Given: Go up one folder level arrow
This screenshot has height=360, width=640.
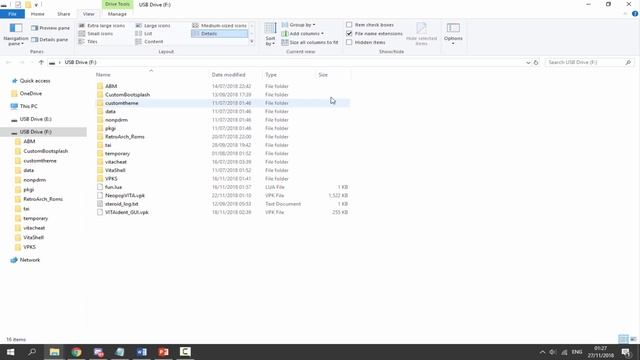Looking at the screenshot, I should [x=41, y=62].
